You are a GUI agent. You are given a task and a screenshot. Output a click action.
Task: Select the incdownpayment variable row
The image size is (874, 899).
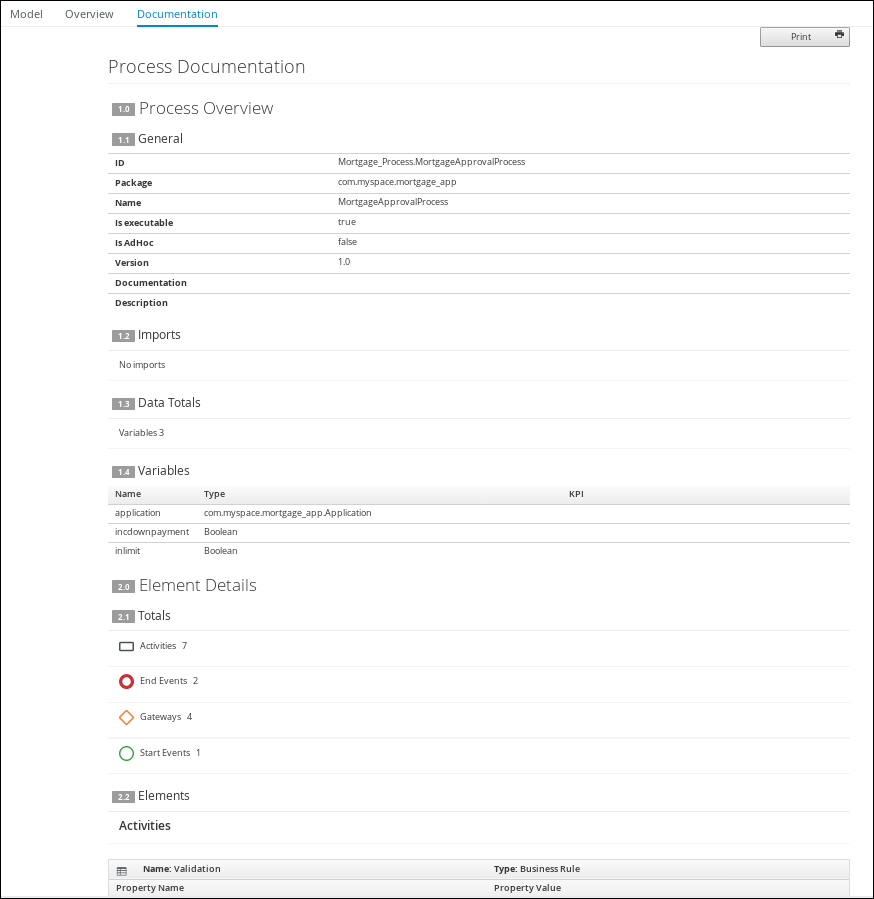(x=479, y=533)
